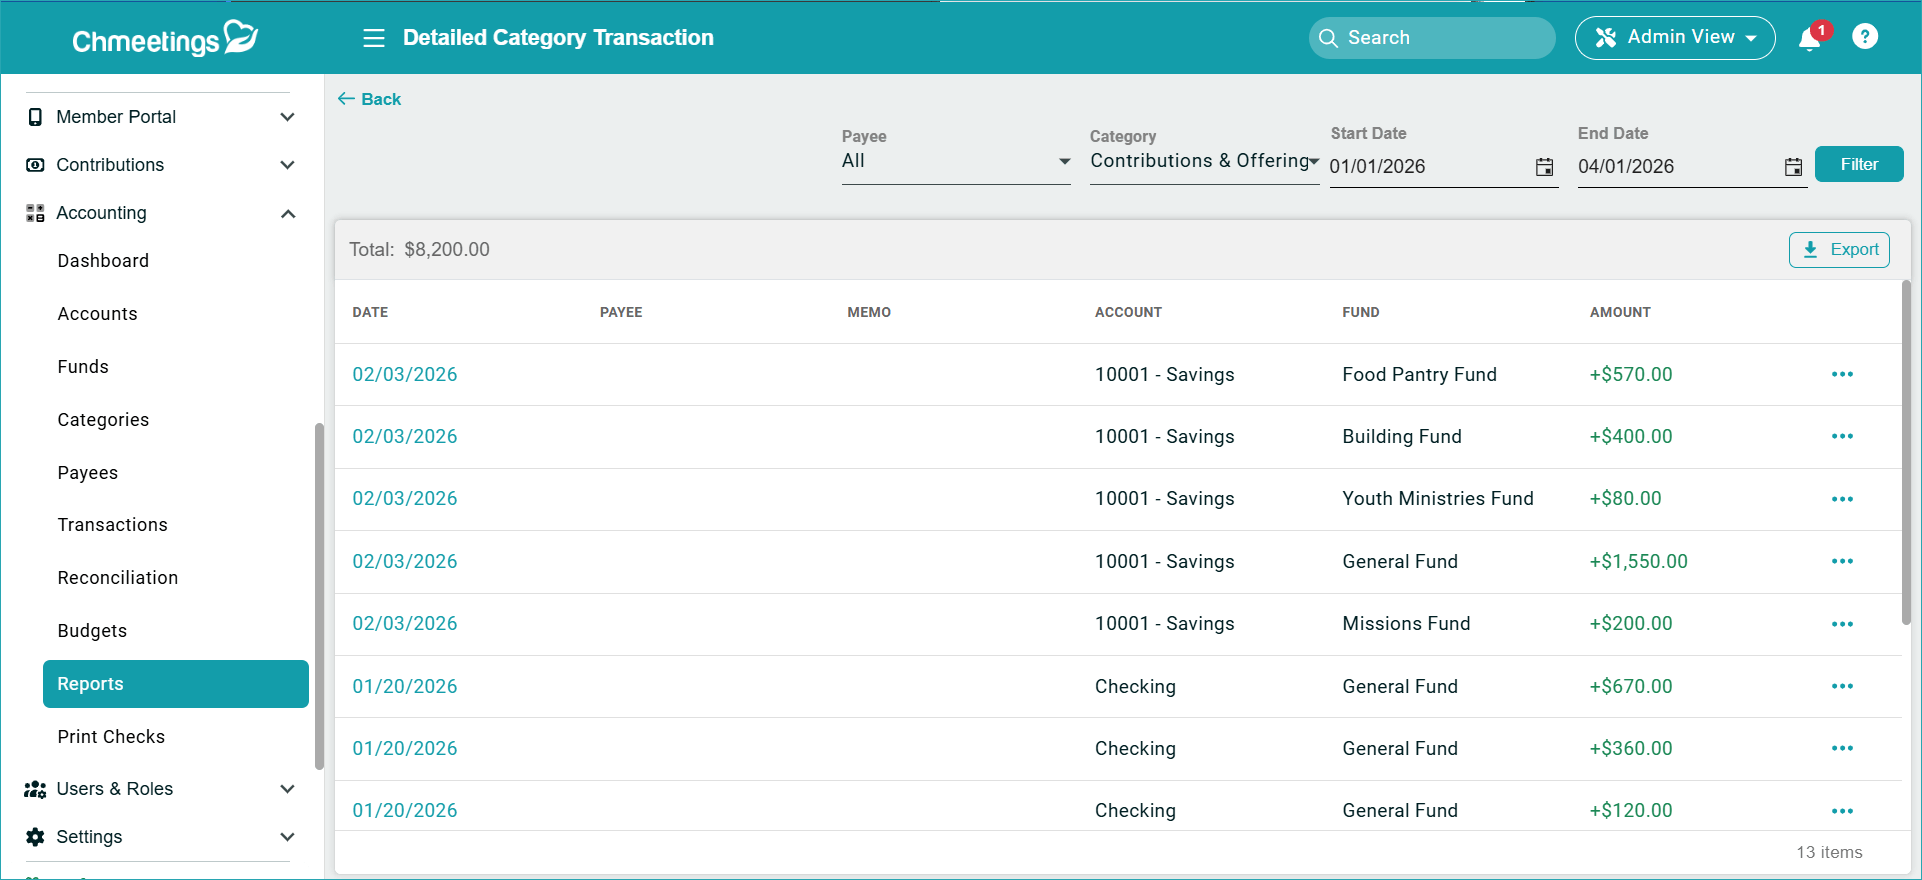The image size is (1922, 880).
Task: Click the Contributions money icon
Action: 35,165
